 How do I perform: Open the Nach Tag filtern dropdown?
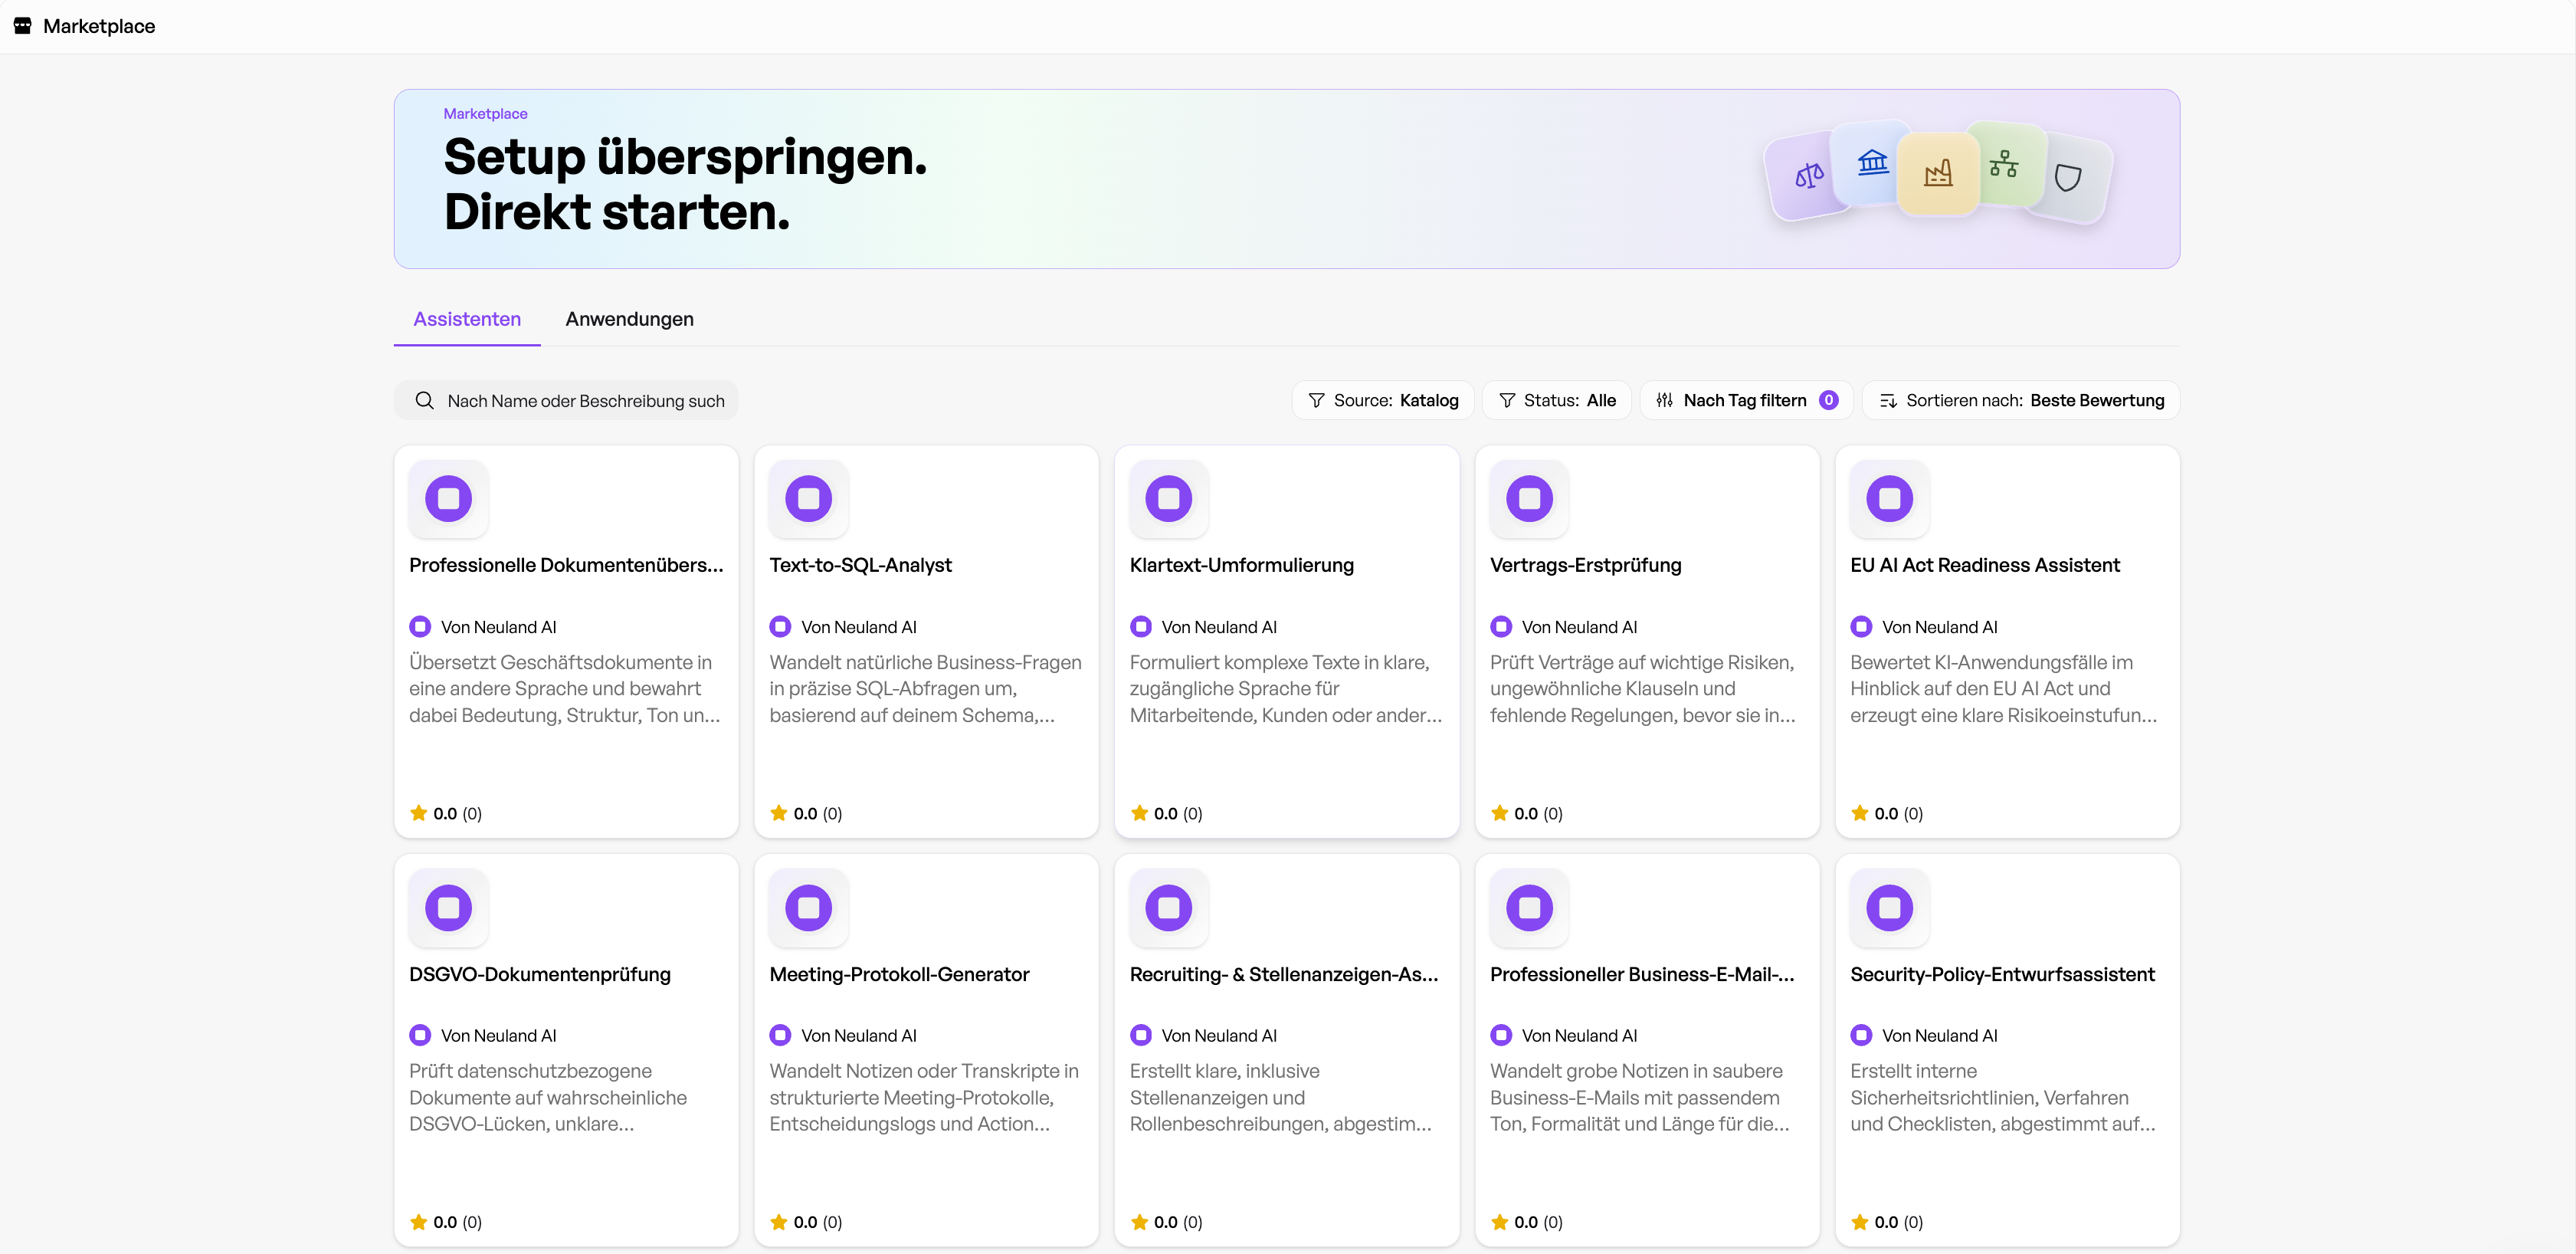pos(1746,401)
